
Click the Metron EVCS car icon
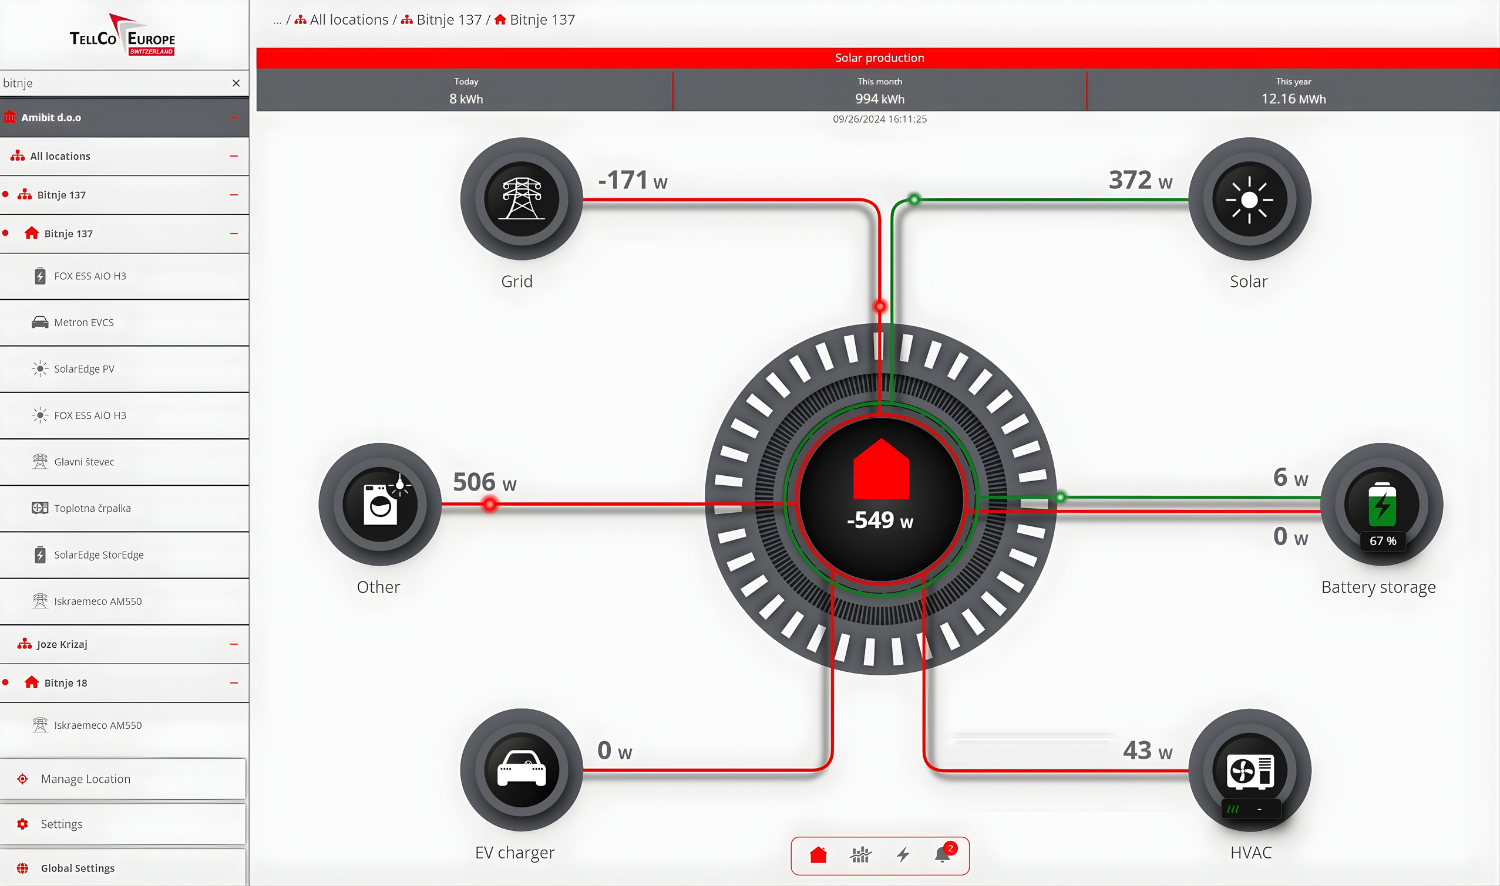tap(40, 322)
